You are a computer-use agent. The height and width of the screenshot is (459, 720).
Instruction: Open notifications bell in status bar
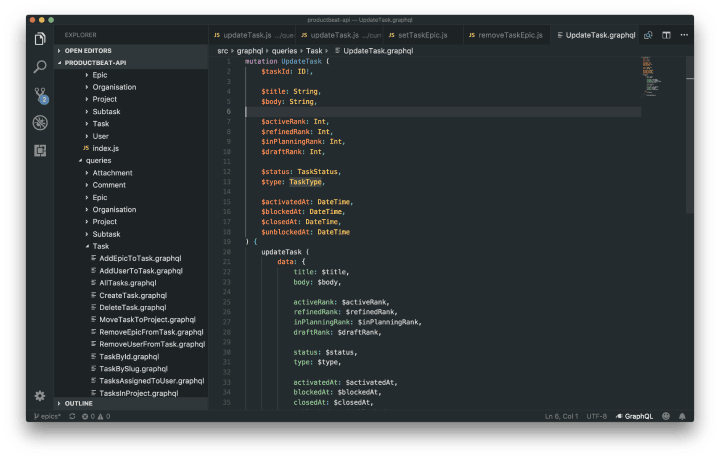click(x=682, y=416)
